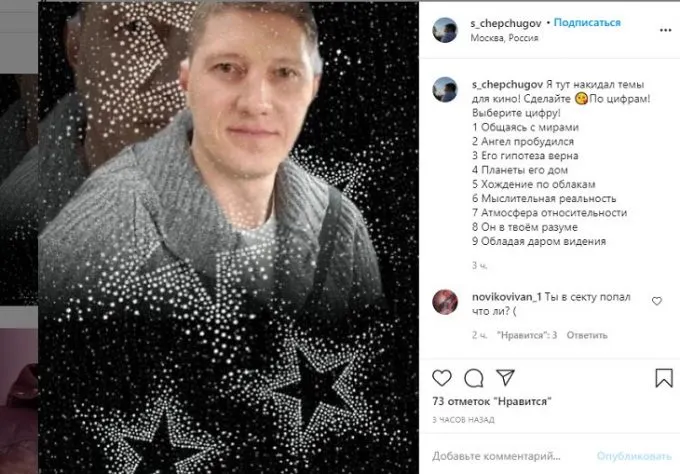
Task: Open comments via the speech bubble icon
Action: coord(474,378)
